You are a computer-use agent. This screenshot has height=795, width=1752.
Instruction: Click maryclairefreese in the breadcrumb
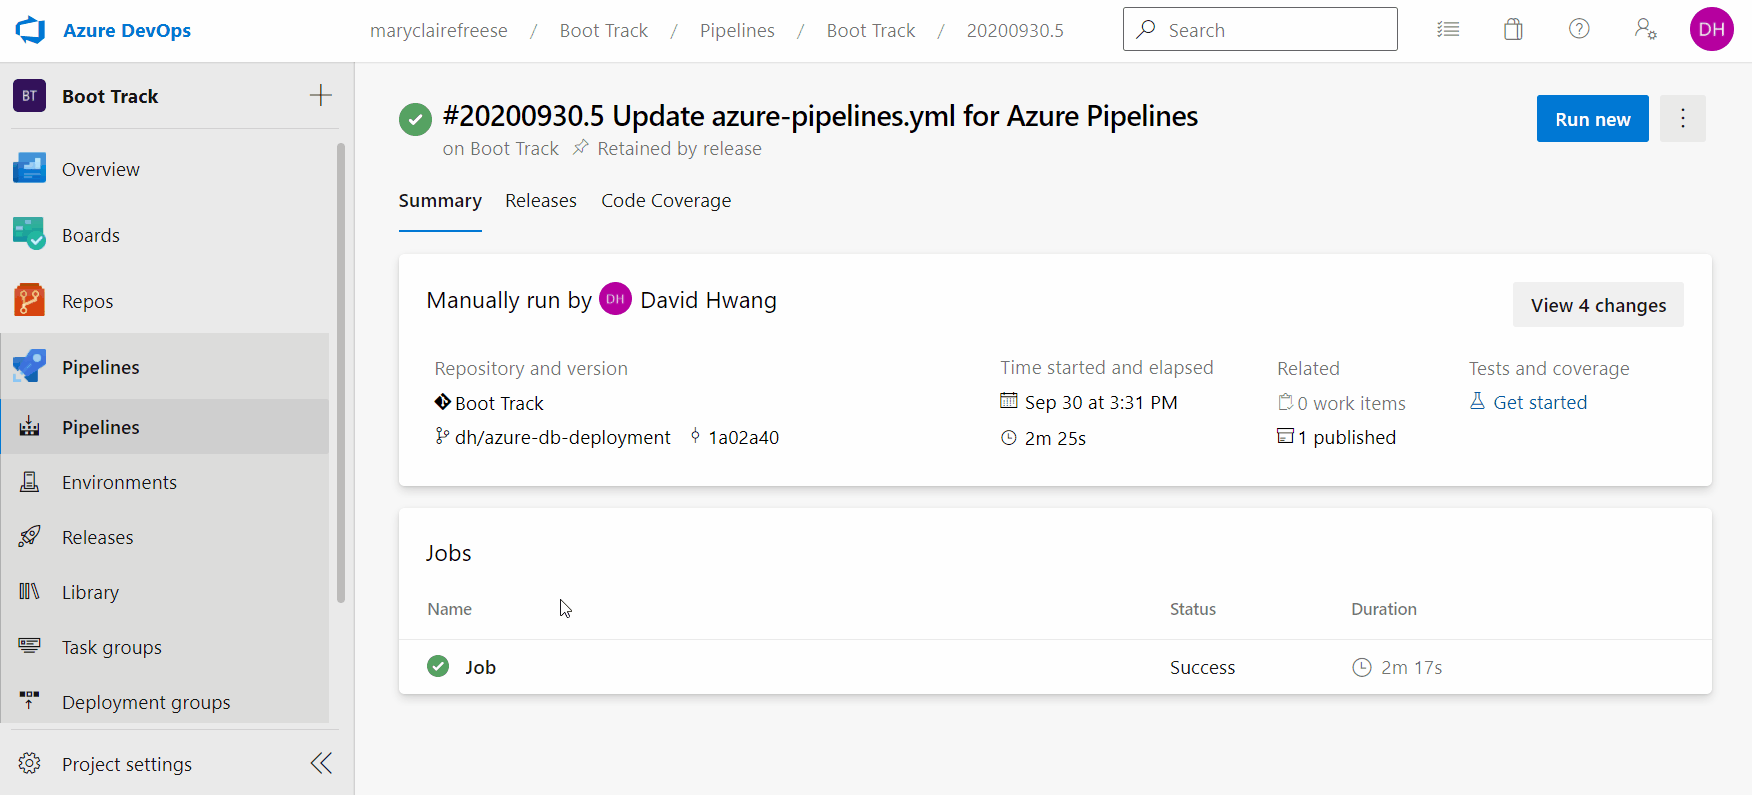click(x=439, y=30)
